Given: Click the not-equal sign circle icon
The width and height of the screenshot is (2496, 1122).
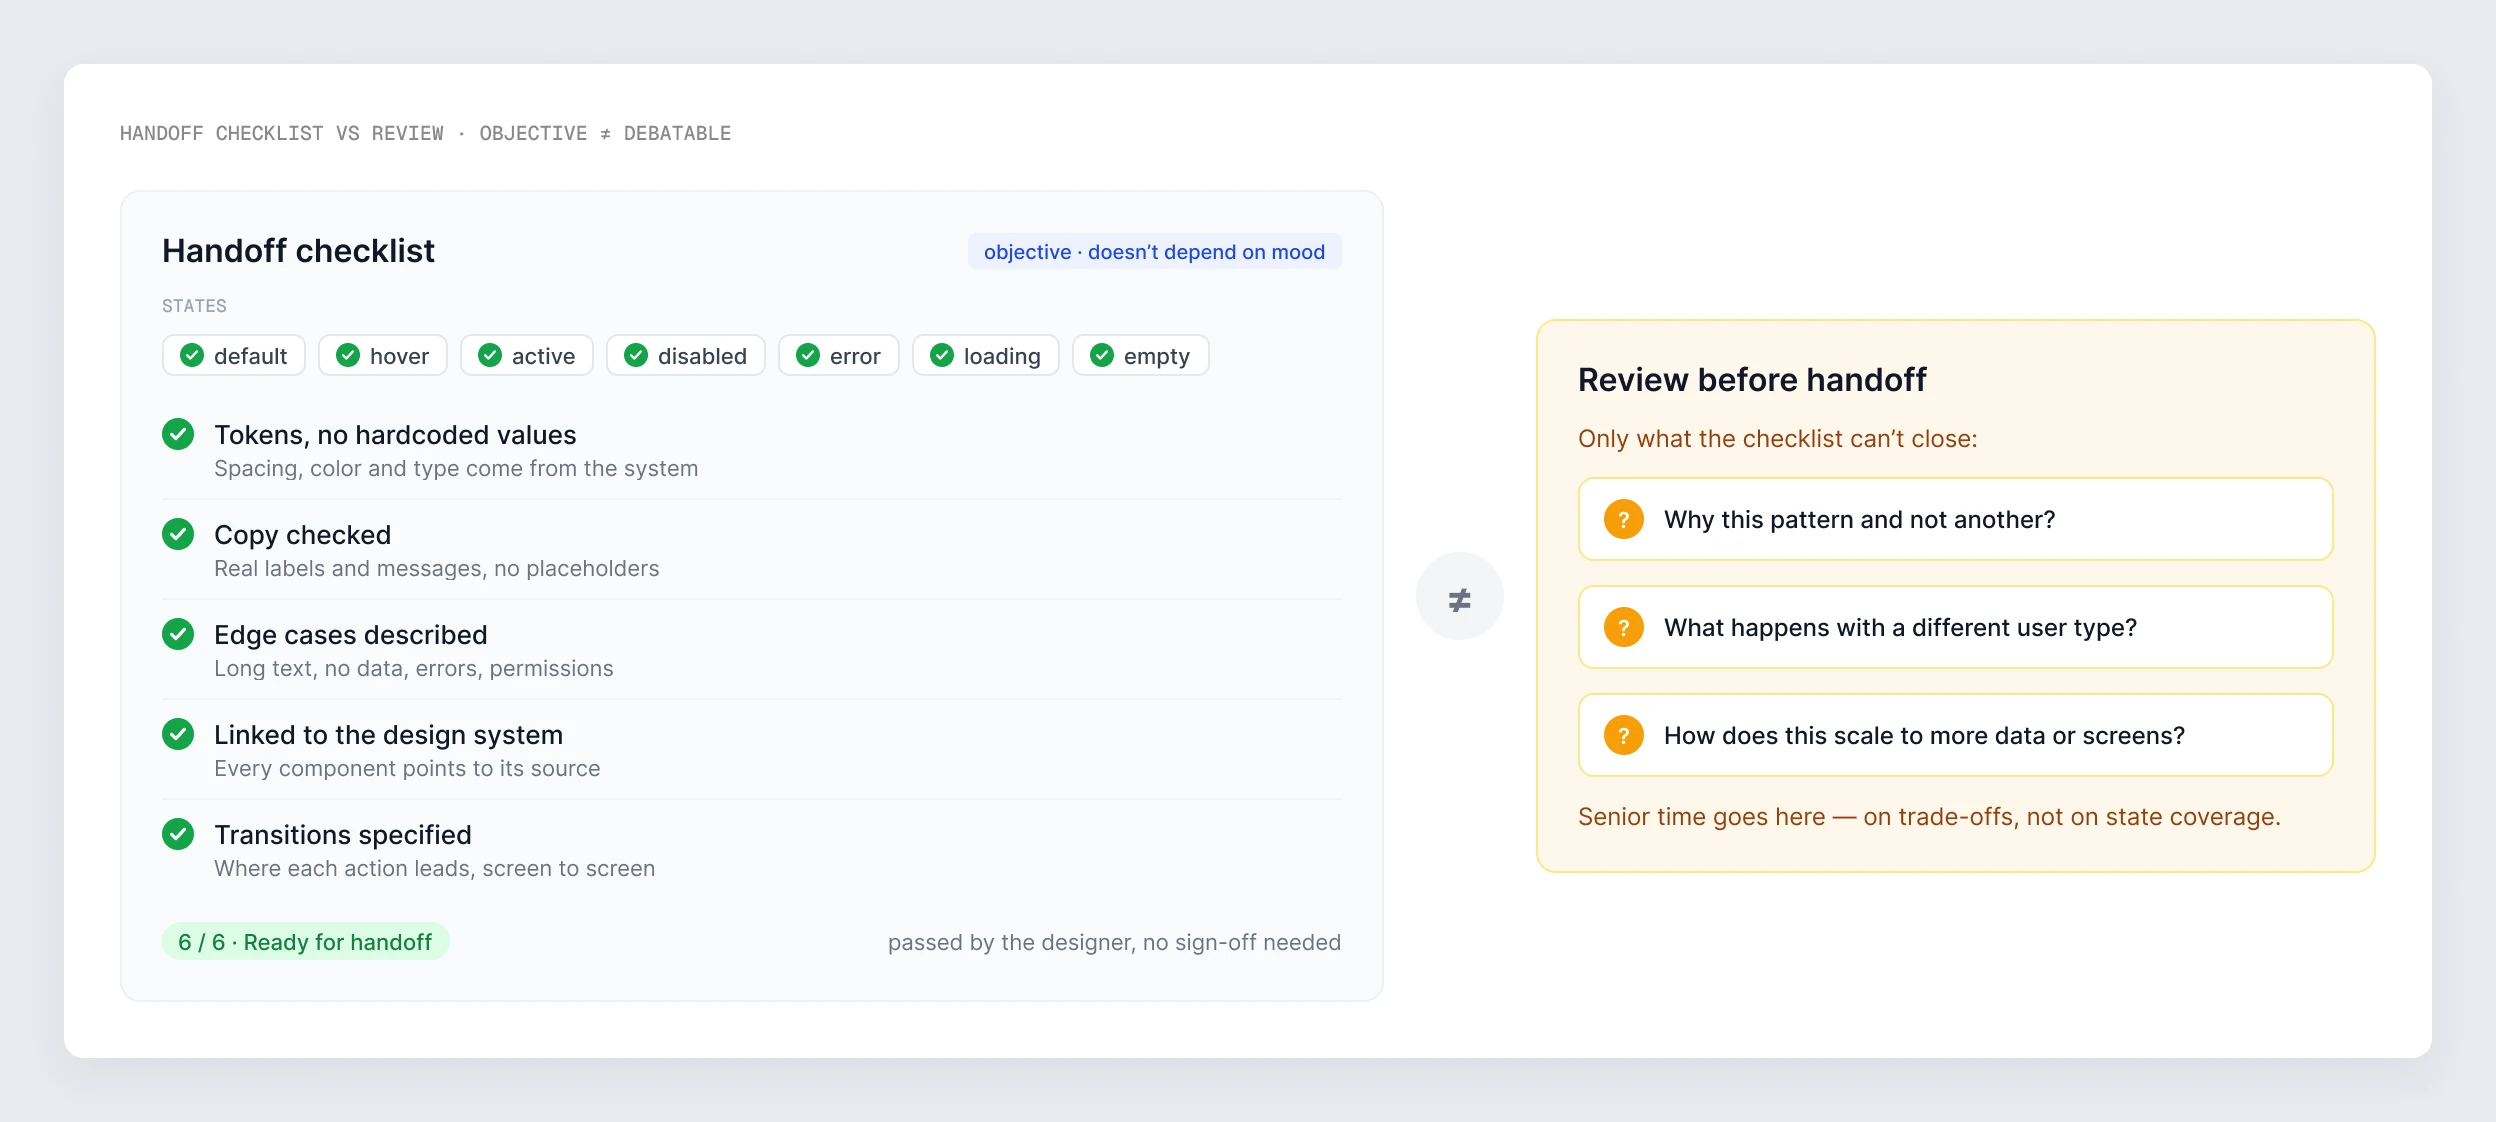Looking at the screenshot, I should [1460, 597].
